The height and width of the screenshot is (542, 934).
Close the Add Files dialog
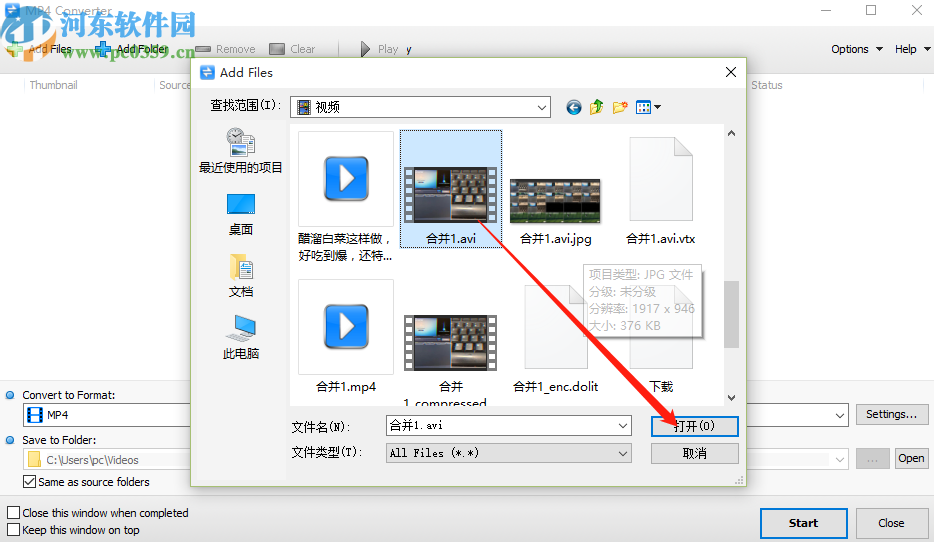tap(731, 72)
